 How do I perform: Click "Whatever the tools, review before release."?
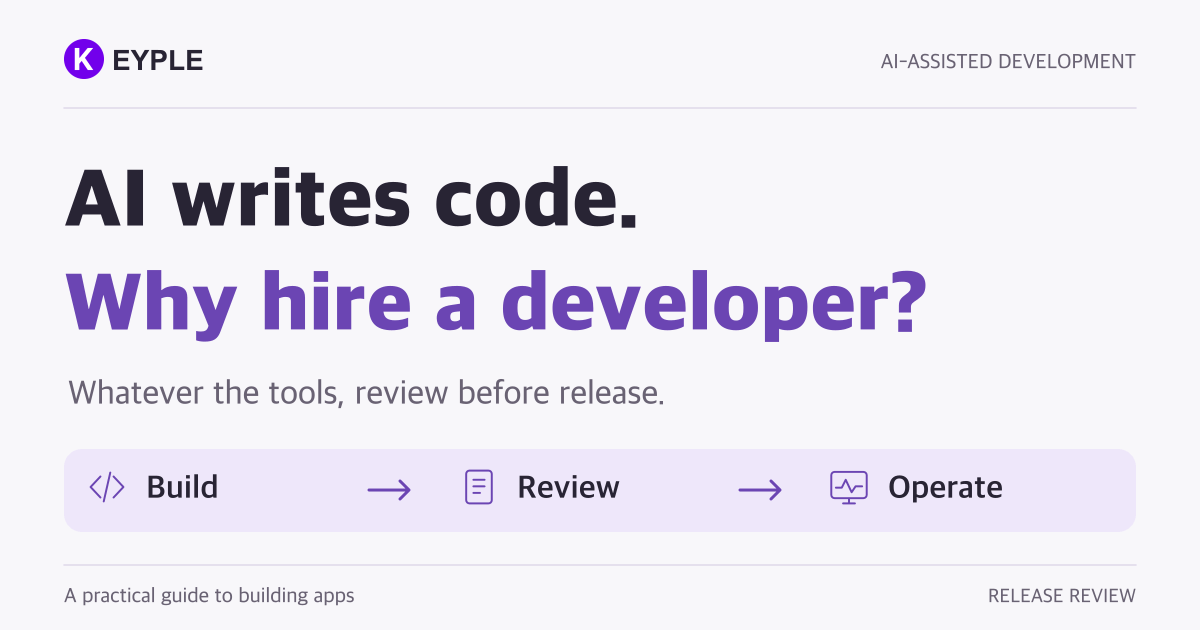coord(366,392)
